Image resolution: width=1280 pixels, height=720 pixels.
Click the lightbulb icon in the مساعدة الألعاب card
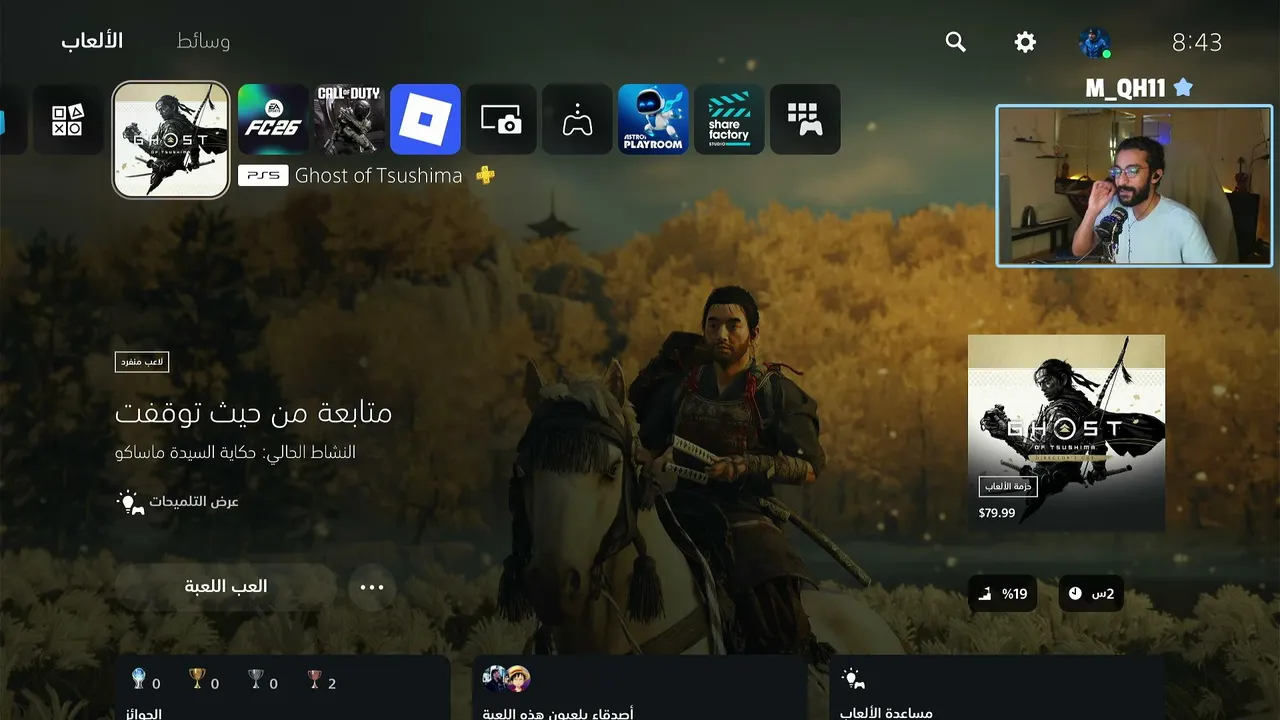click(852, 679)
